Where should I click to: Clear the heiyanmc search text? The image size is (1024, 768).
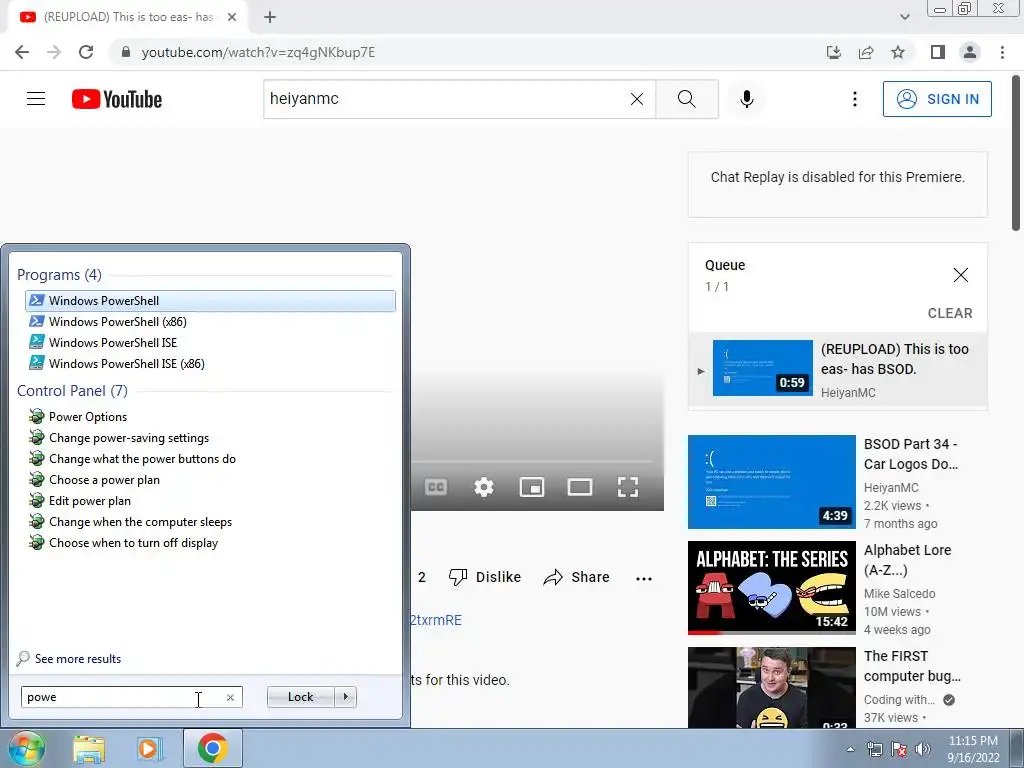click(637, 99)
